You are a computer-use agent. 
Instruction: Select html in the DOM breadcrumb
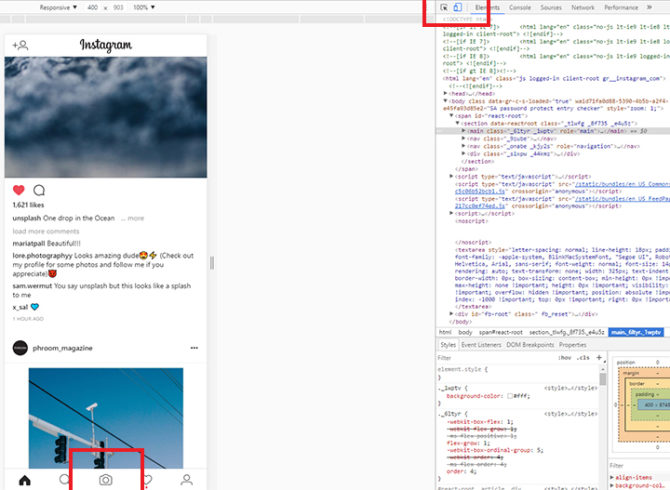point(445,332)
